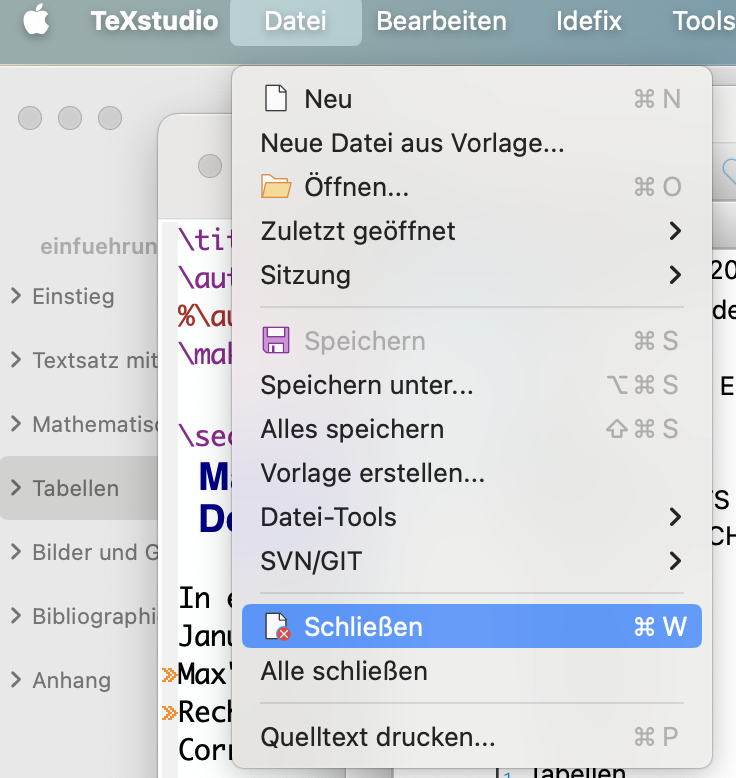The width and height of the screenshot is (736, 778).
Task: Choose Neue Datei aus Vorlage
Action: point(412,143)
